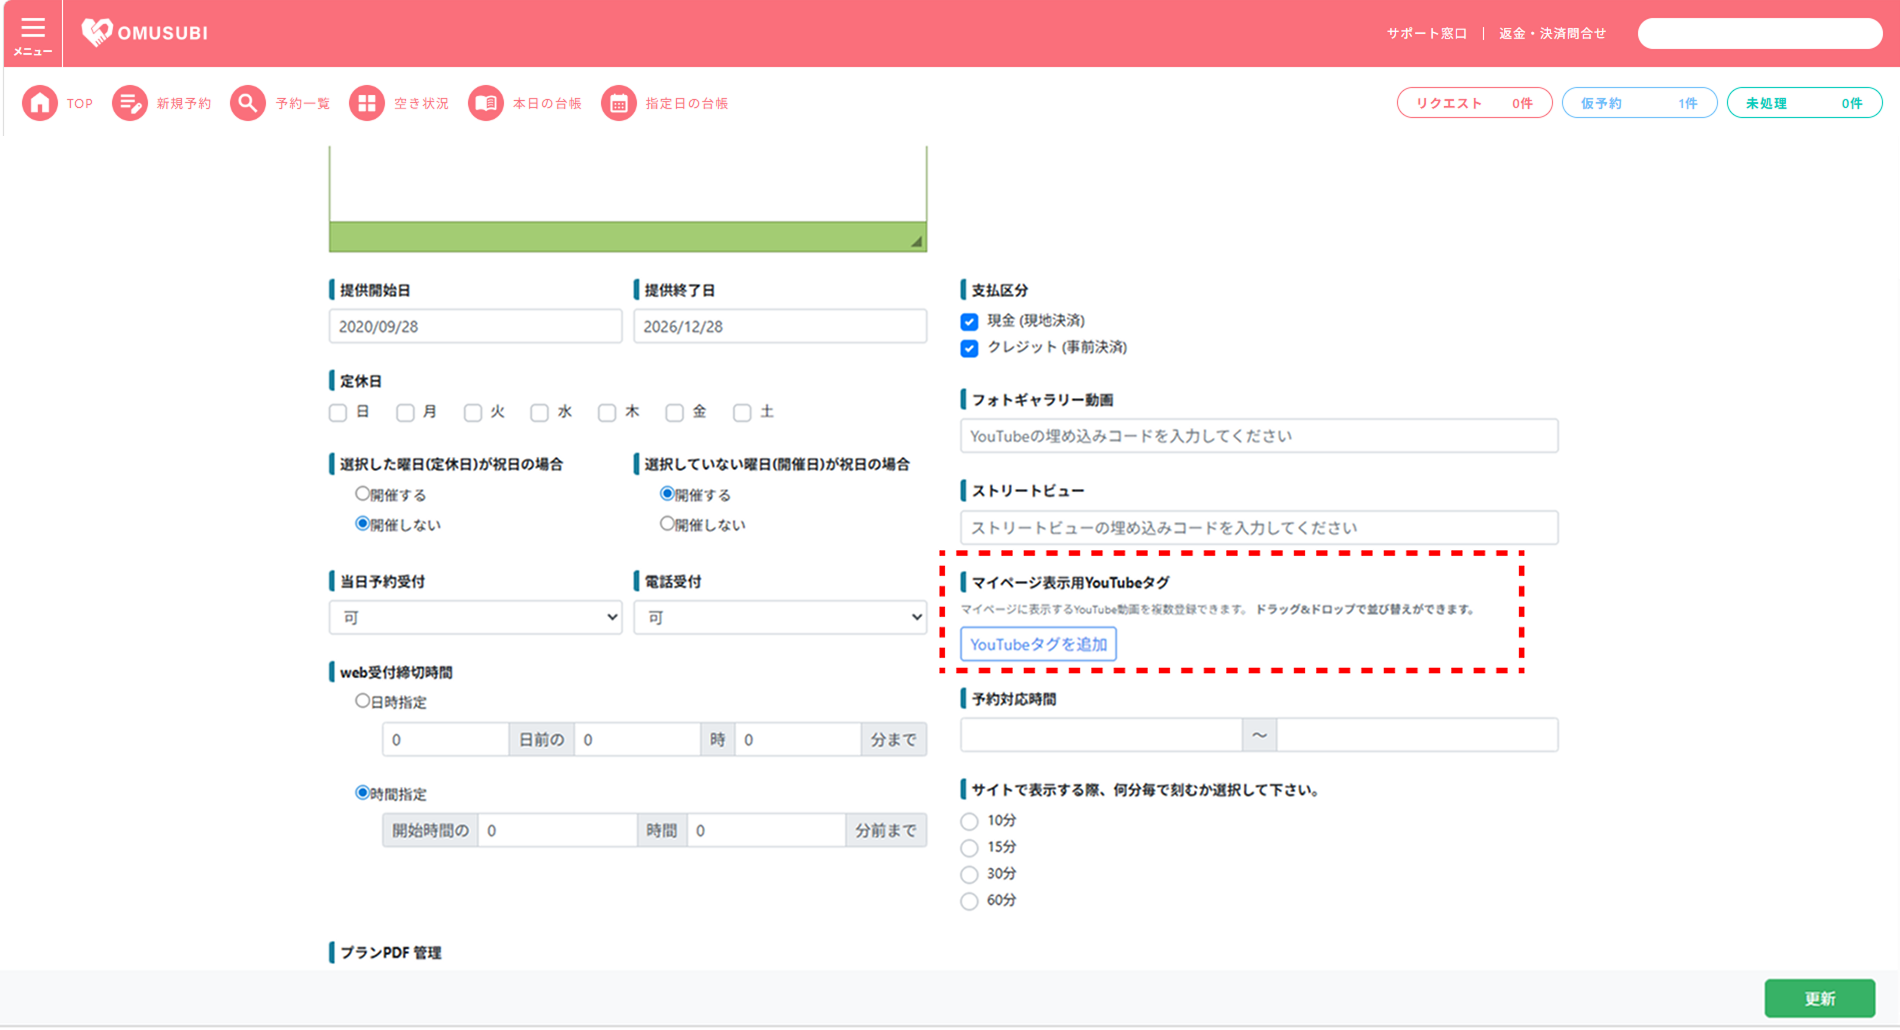
Task: Open the 仮予約 1件 badge
Action: point(1639,103)
